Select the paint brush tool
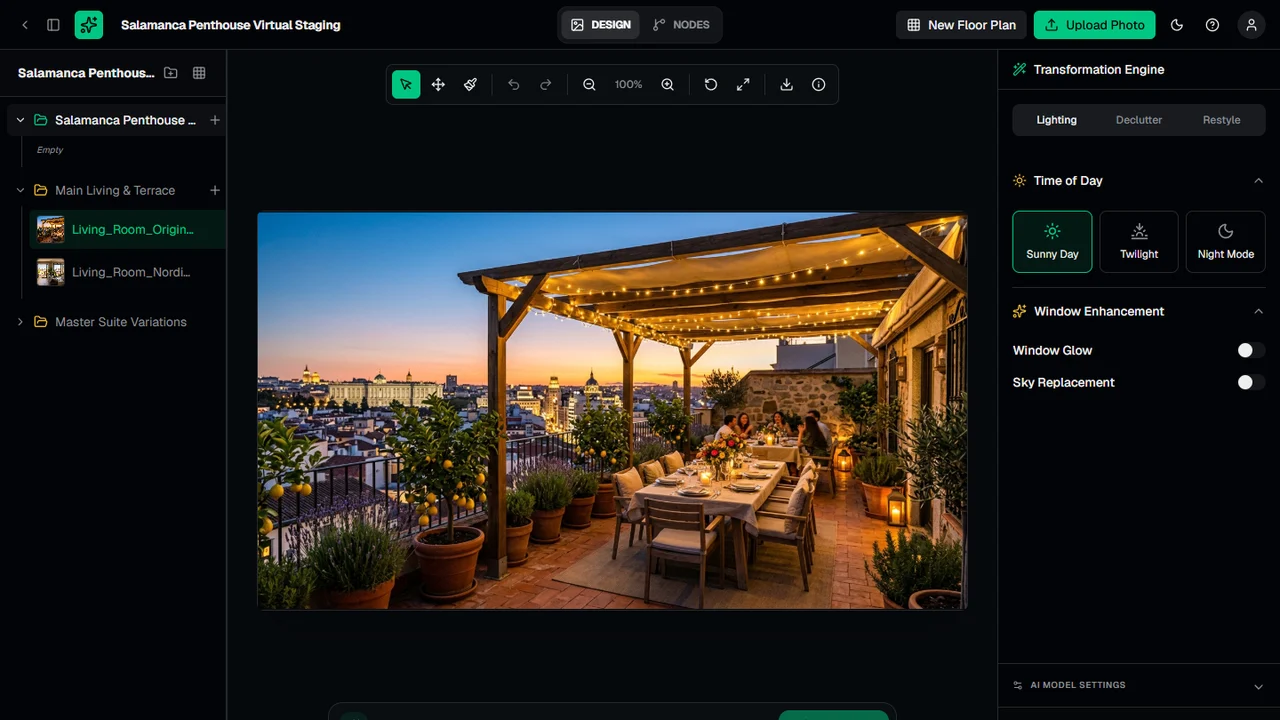Viewport: 1280px width, 720px height. tap(470, 85)
